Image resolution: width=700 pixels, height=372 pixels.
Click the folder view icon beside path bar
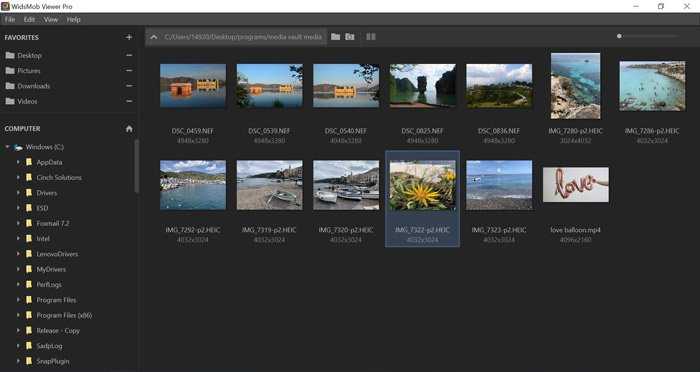click(335, 37)
